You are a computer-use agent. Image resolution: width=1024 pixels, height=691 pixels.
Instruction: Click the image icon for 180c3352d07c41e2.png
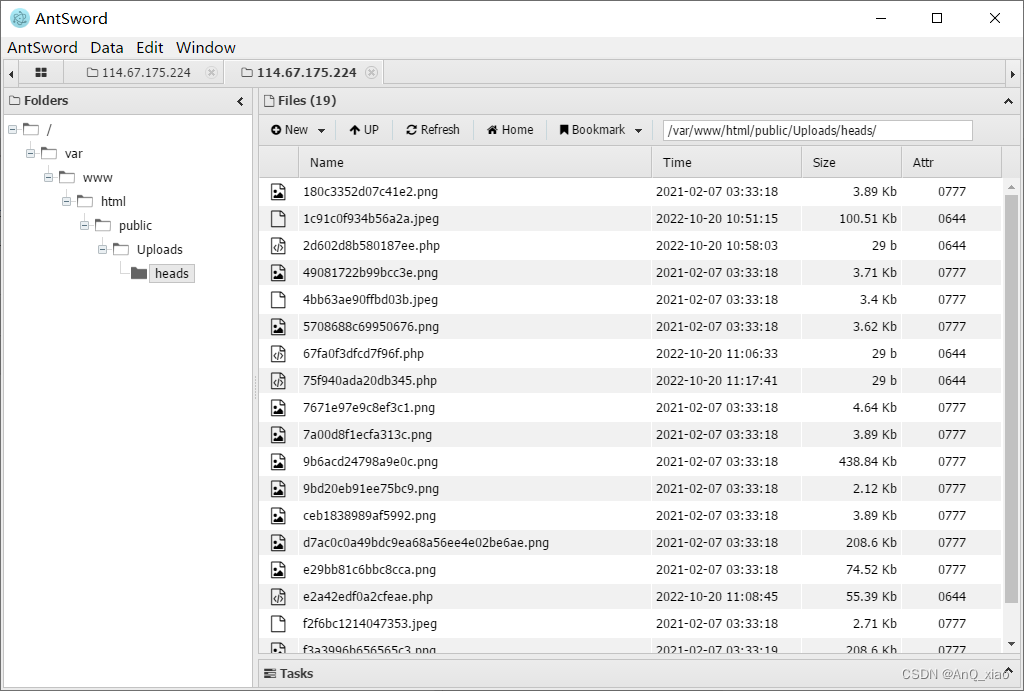[278, 192]
